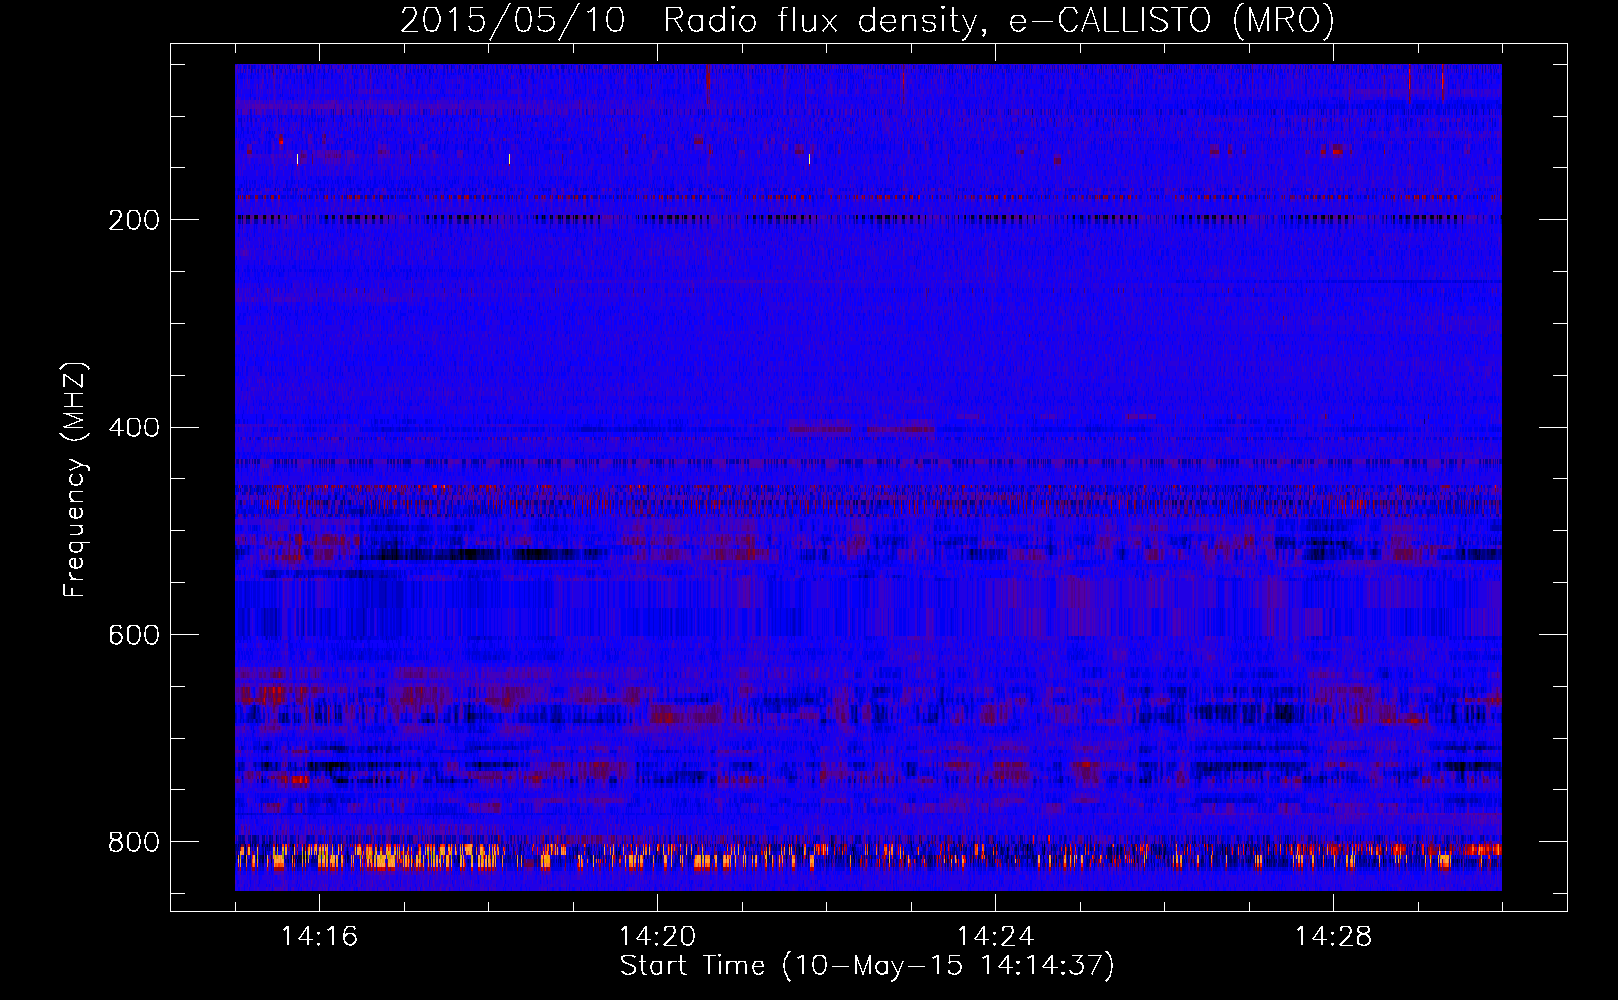Viewport: 1618px width, 1000px height.
Task: Click the 600 frequency tick label
Action: 133,636
